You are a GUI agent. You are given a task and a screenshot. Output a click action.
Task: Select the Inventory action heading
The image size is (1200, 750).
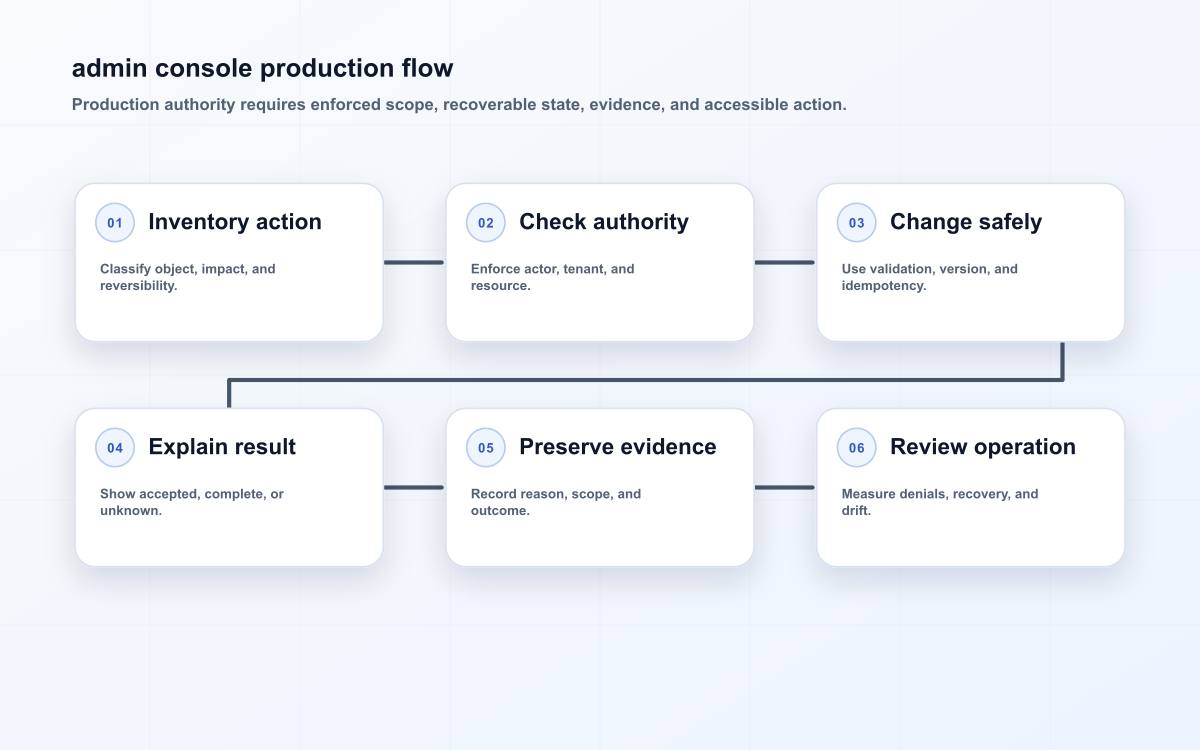[x=235, y=222]
